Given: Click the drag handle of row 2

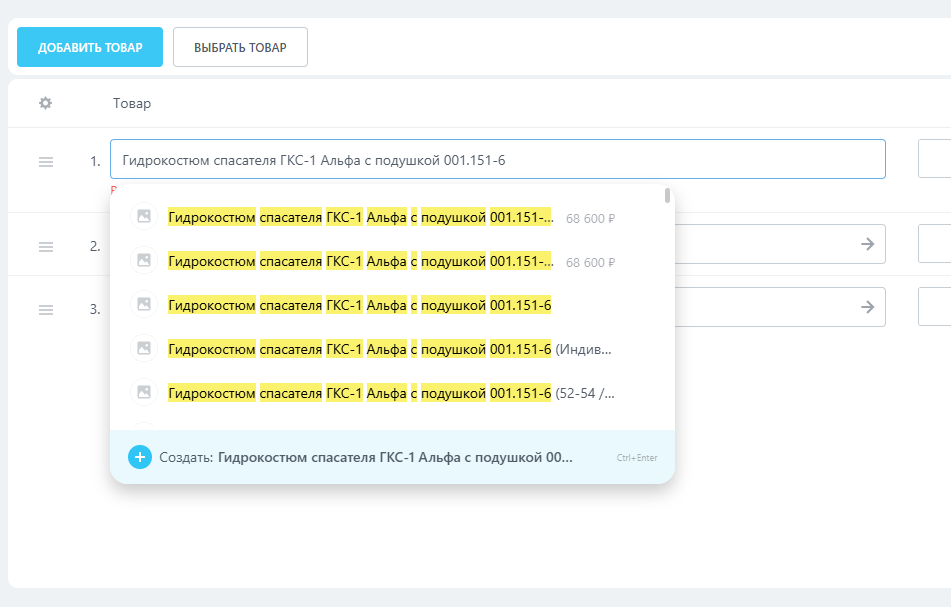Looking at the screenshot, I should [45, 246].
